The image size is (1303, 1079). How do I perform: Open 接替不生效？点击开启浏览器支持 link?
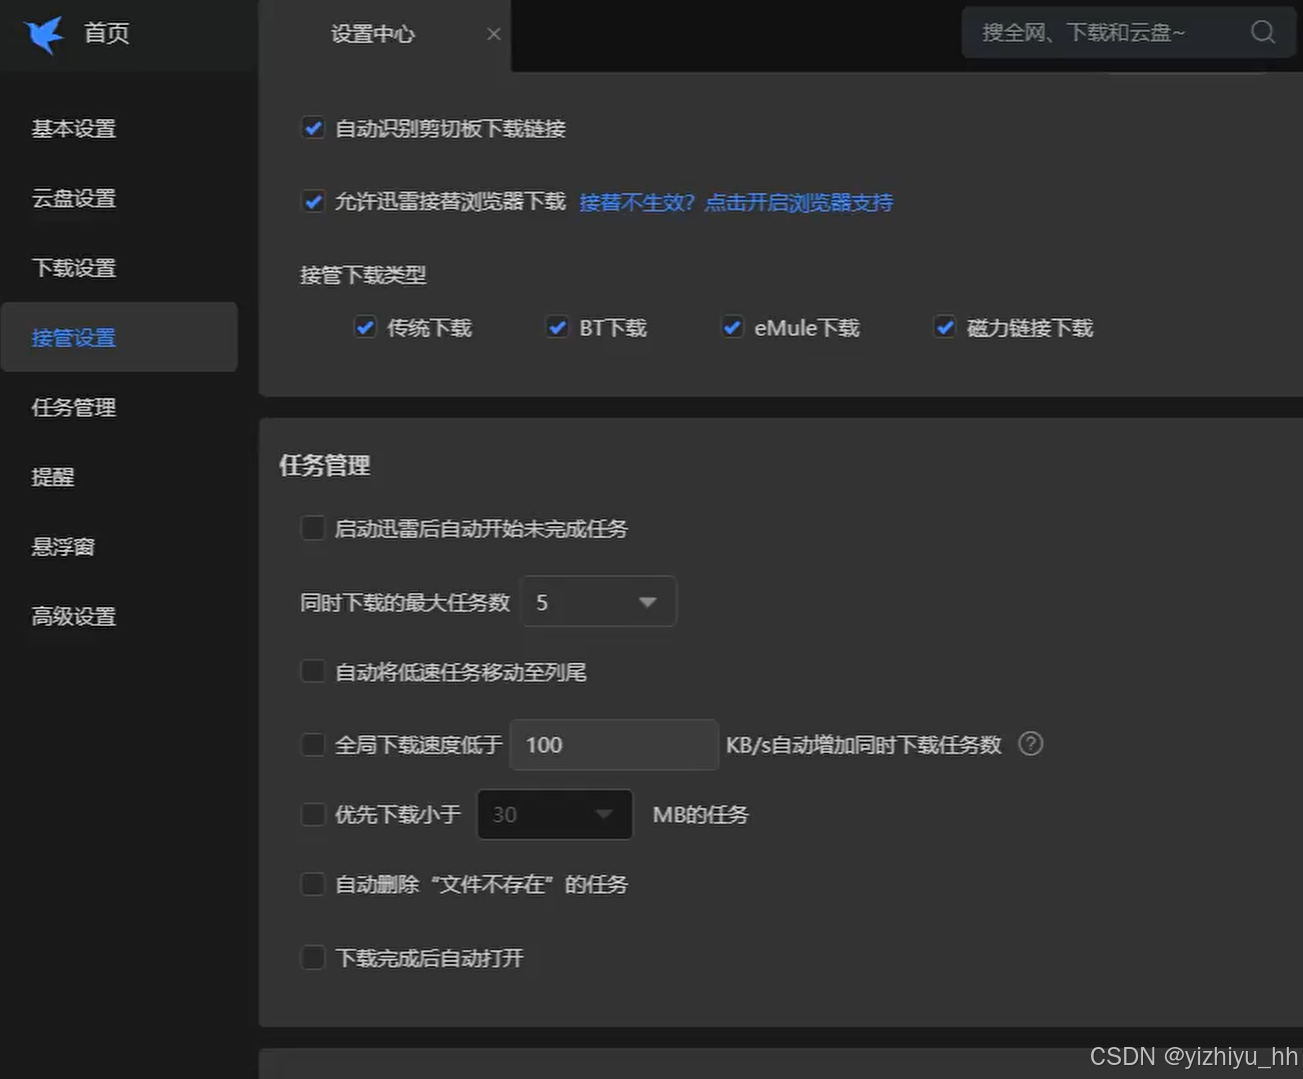[736, 202]
